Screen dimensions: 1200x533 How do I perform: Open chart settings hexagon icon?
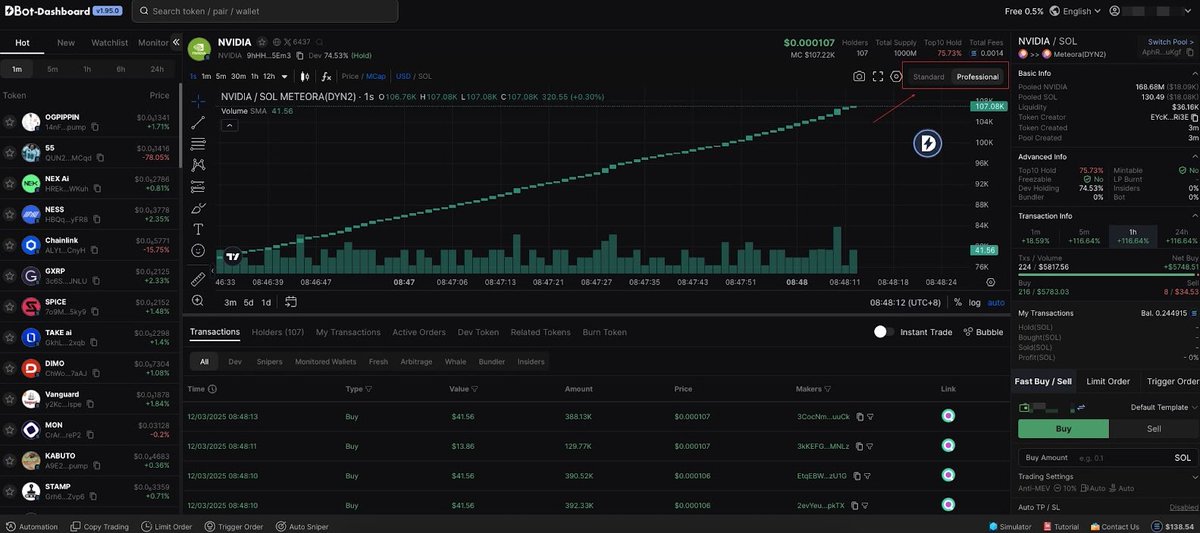click(897, 76)
